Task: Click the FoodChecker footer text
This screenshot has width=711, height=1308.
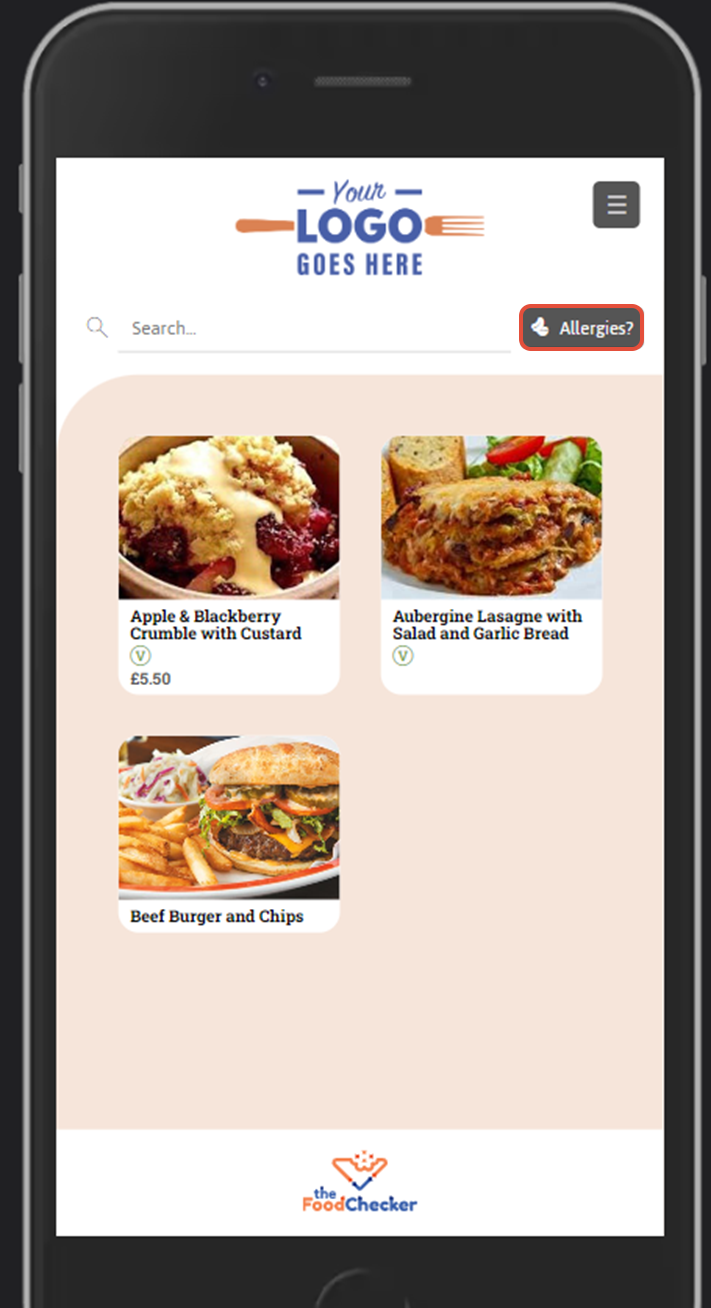Action: coord(360,1203)
